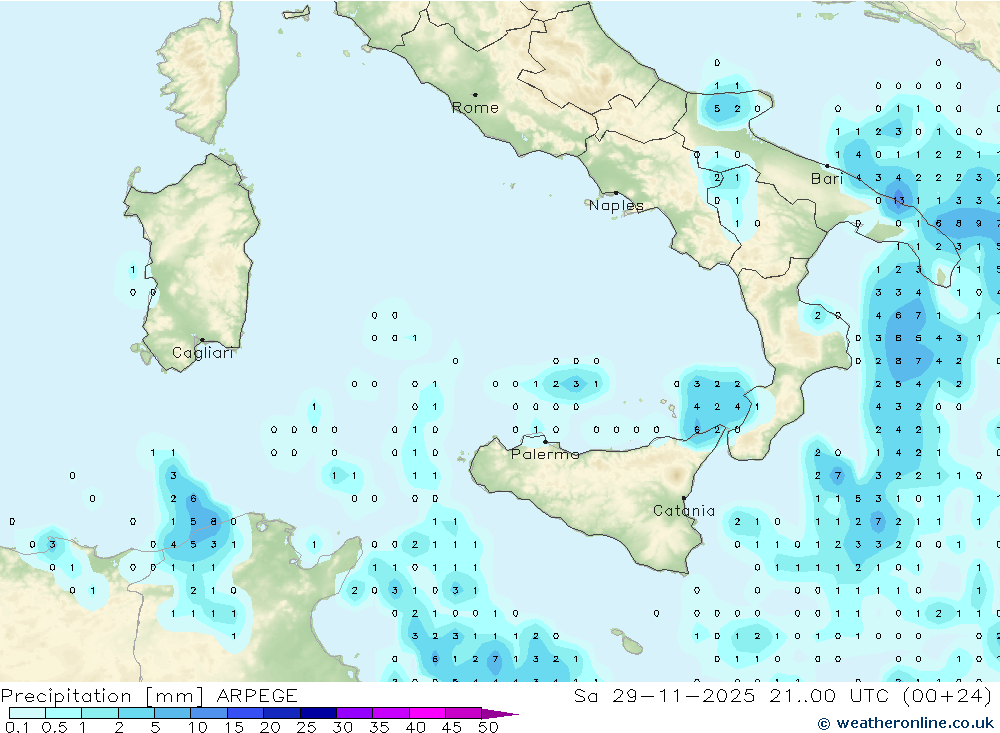Select the legend swatch between 1 and 2
Screen dimensions: 1000x733
tap(99, 713)
